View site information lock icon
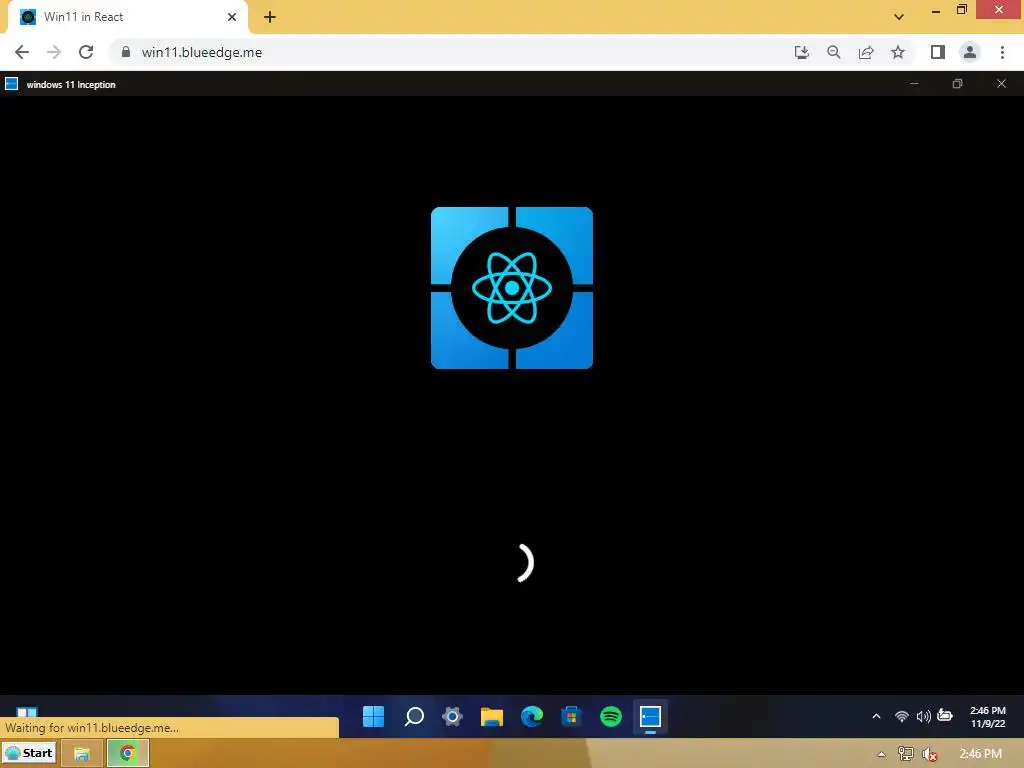This screenshot has height=768, width=1024. click(x=126, y=52)
